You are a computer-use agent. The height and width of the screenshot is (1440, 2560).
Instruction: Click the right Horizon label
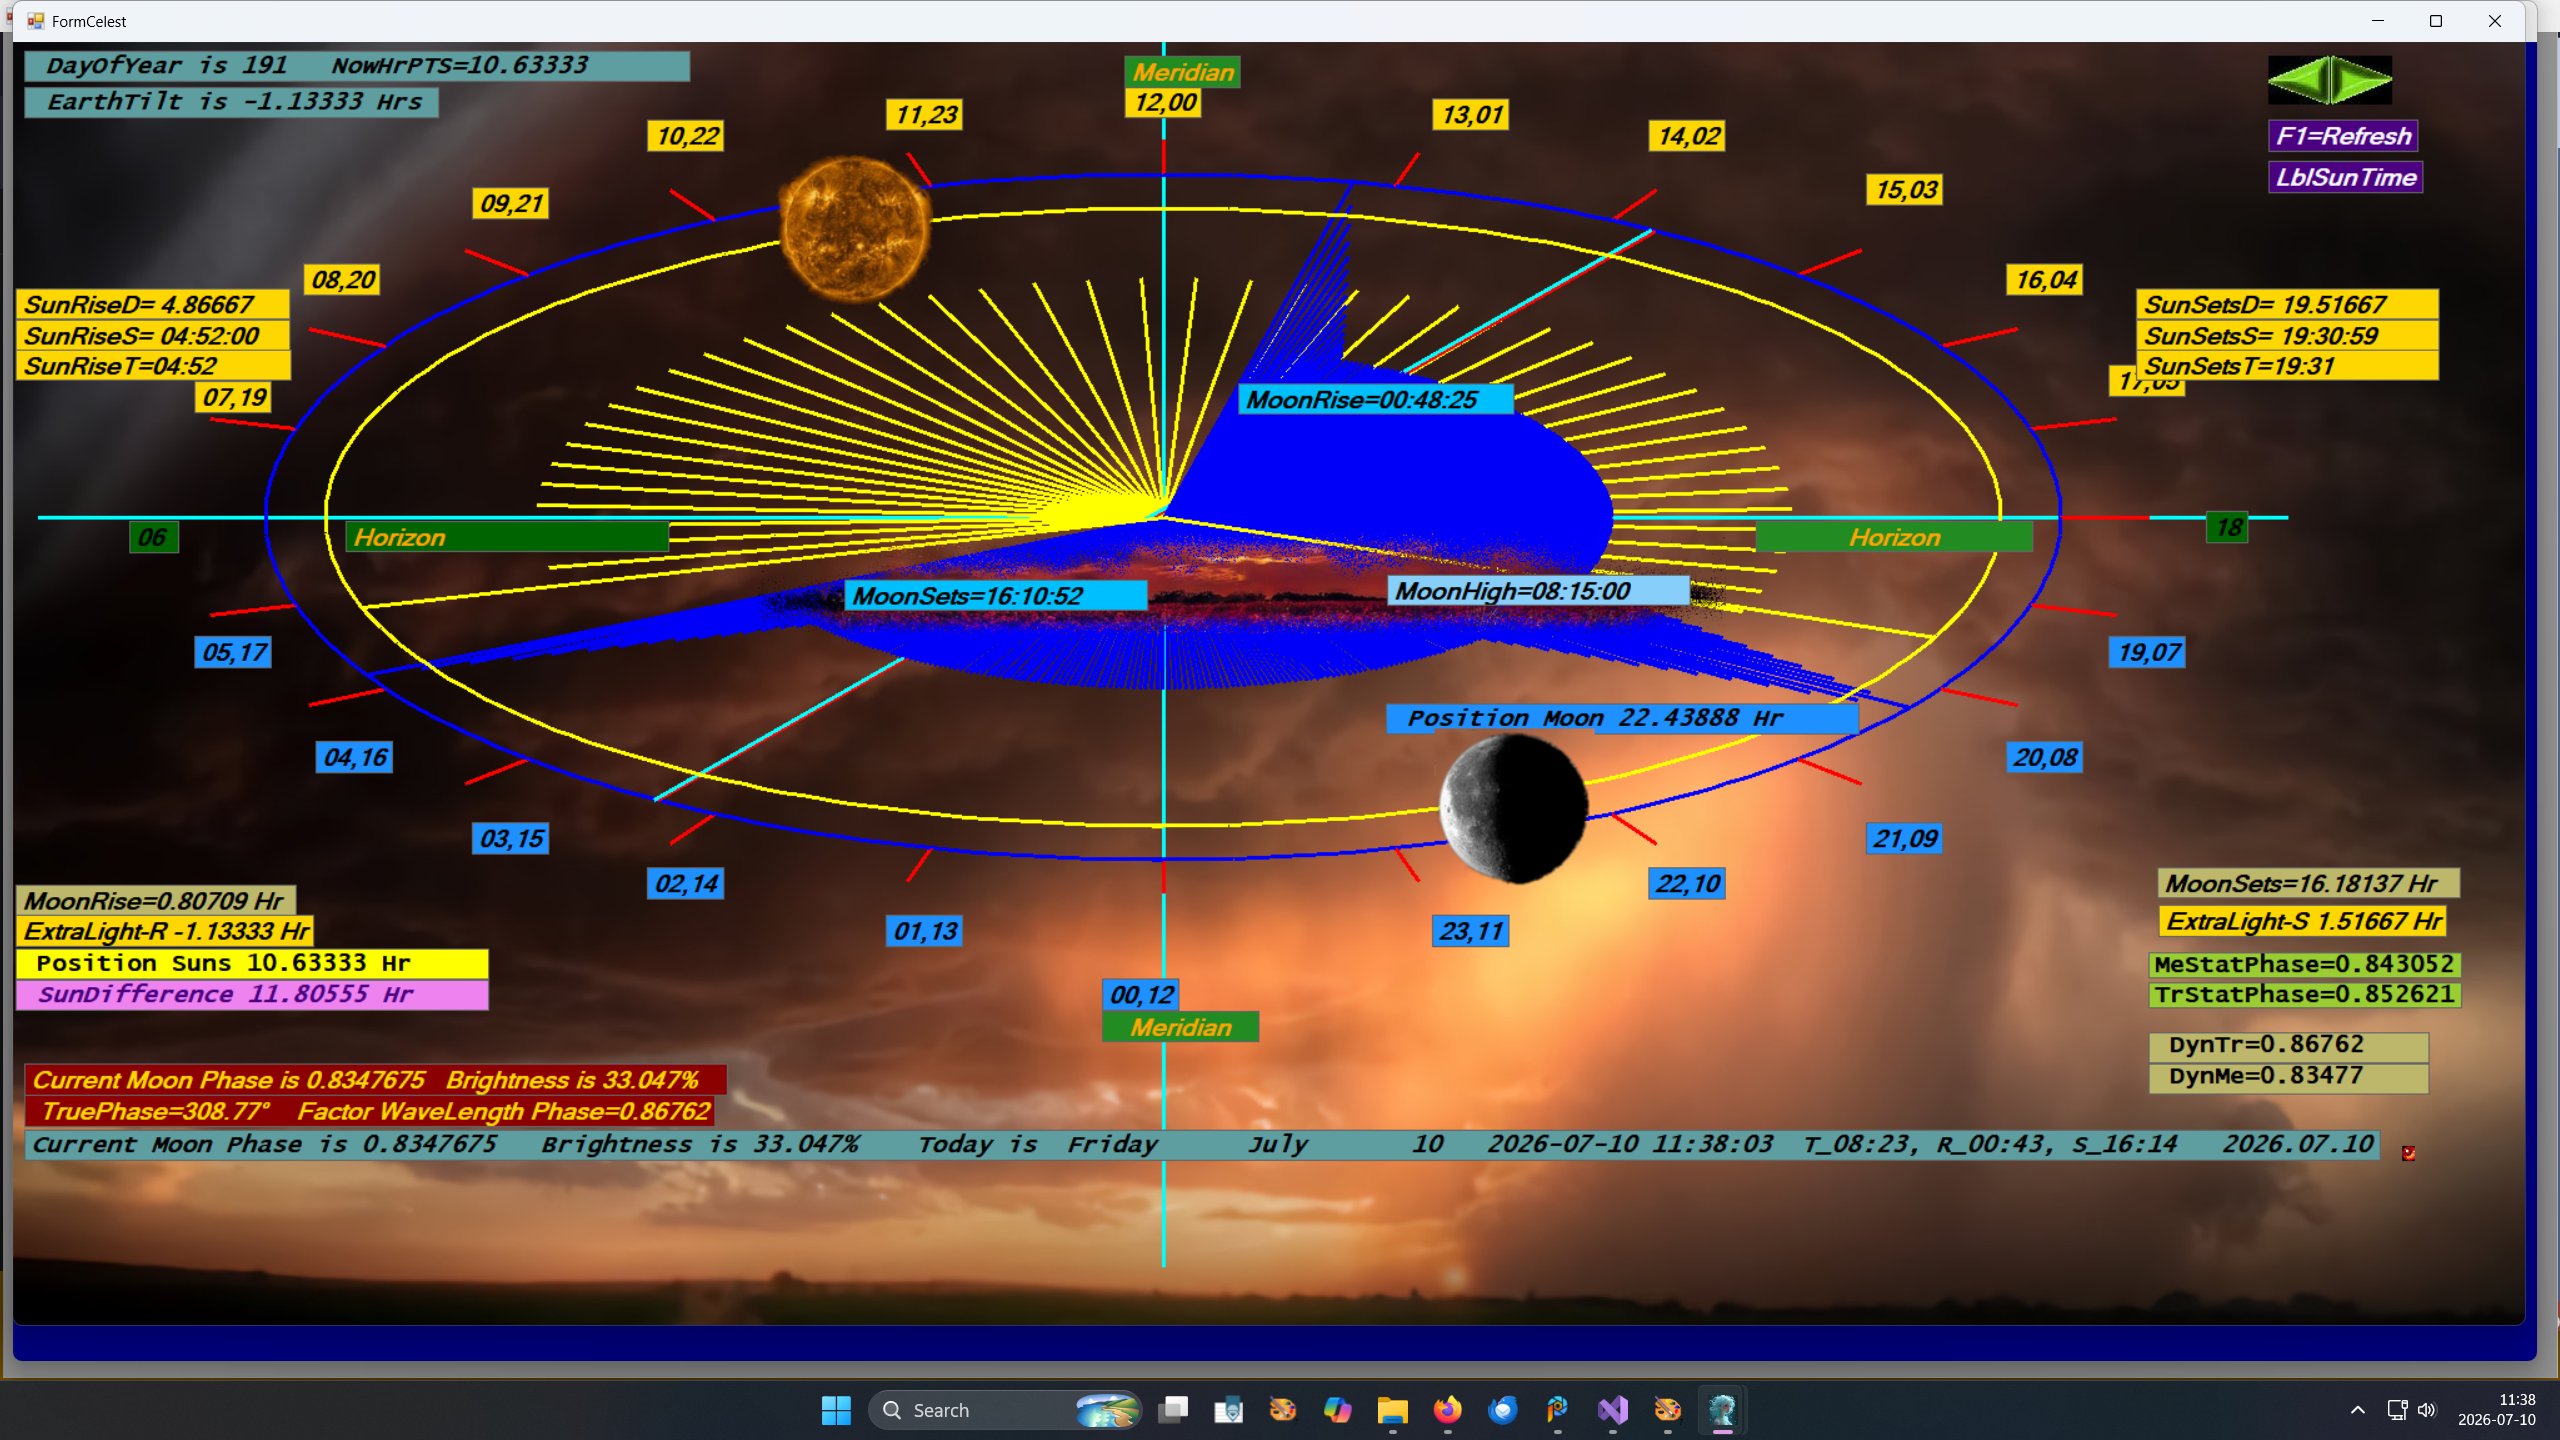(1894, 537)
